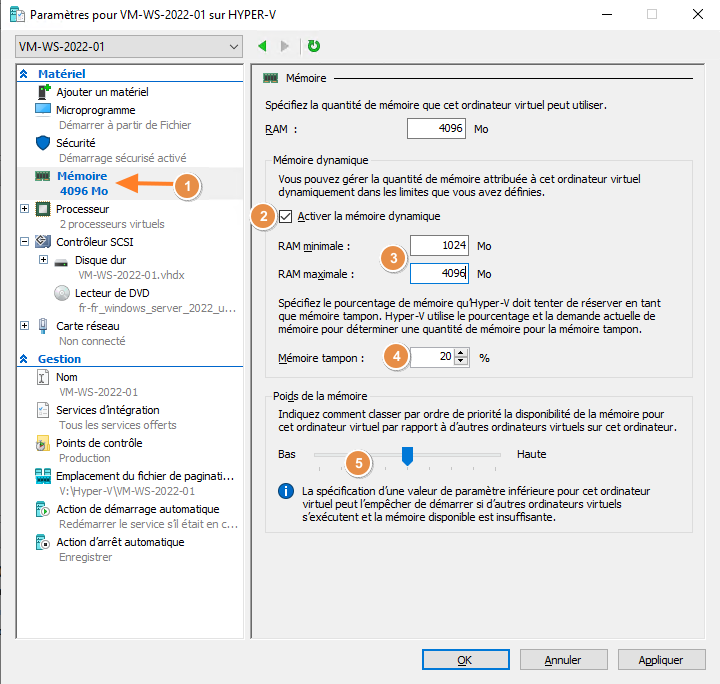Click '2 processeurs virtuels' text

pyautogui.click(x=112, y=224)
